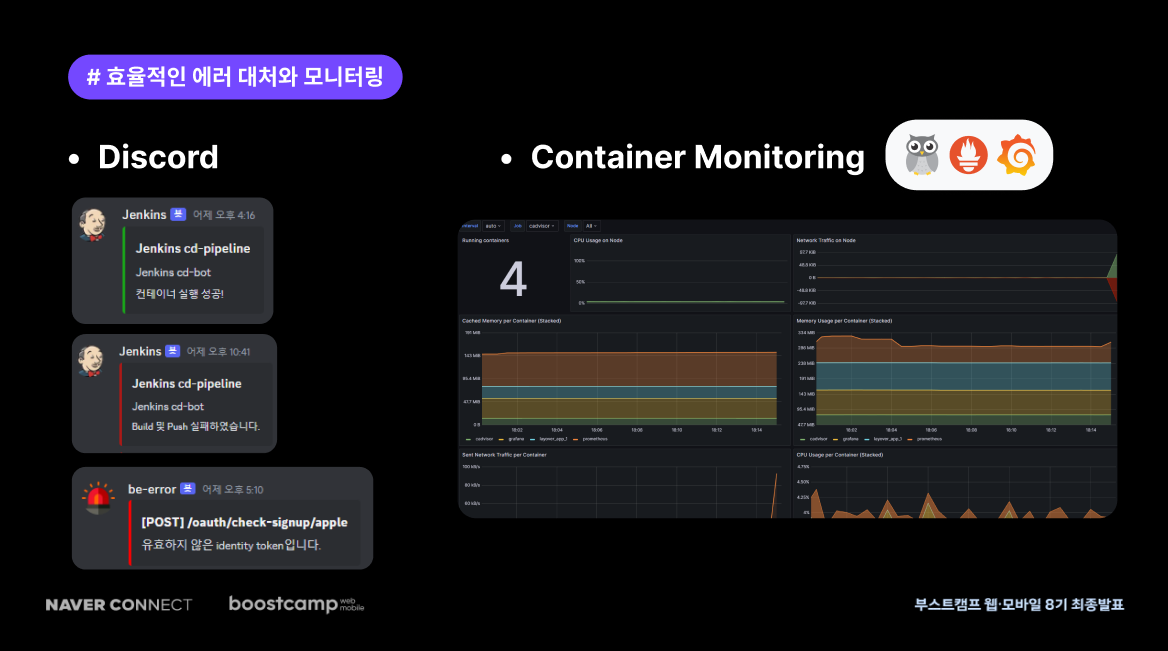This screenshot has width=1168, height=651.
Task: Click the boostcamp web mobile logo
Action: pos(296,604)
